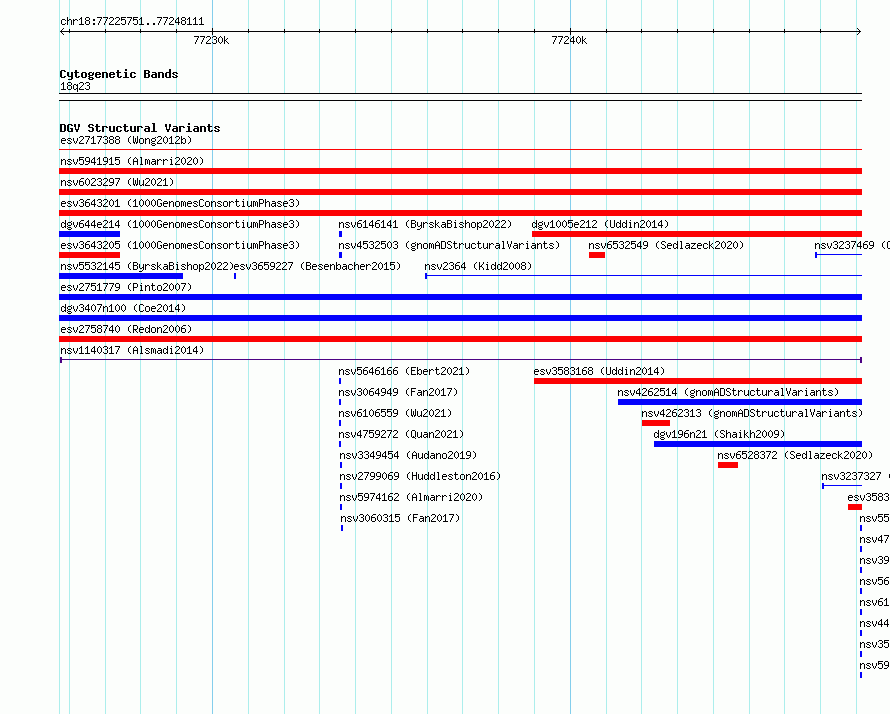Click the full-width red bar under nsv5941915
Screen dimensions: 890x714
tap(460, 171)
